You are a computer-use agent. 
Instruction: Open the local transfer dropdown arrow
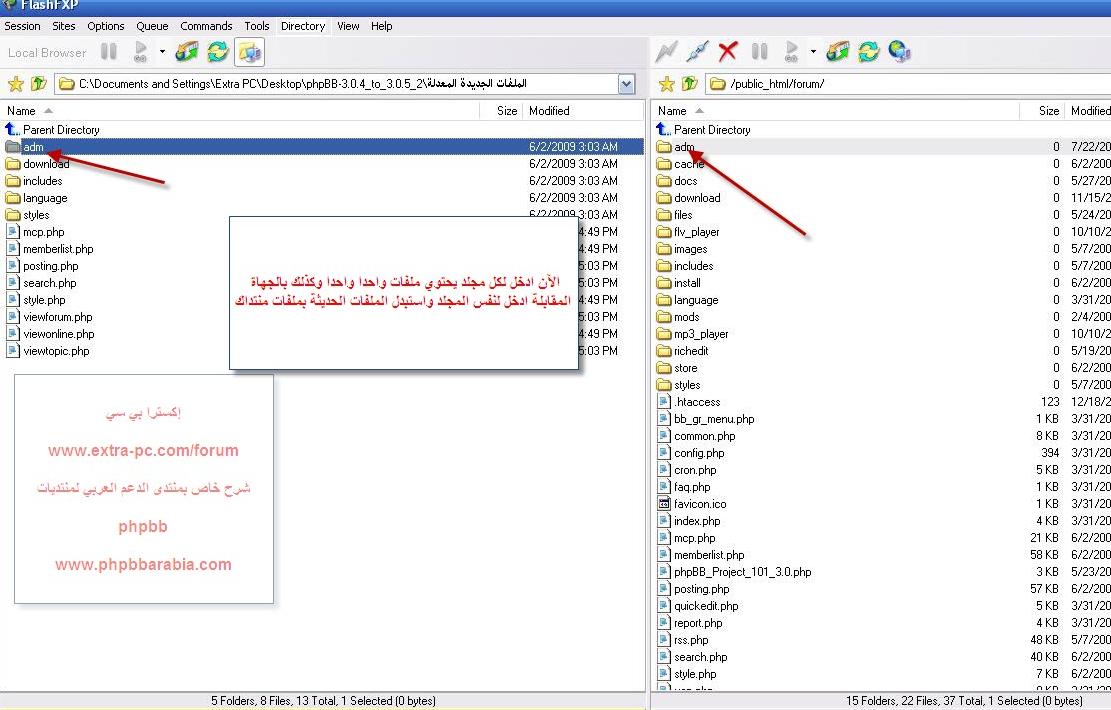[162, 52]
